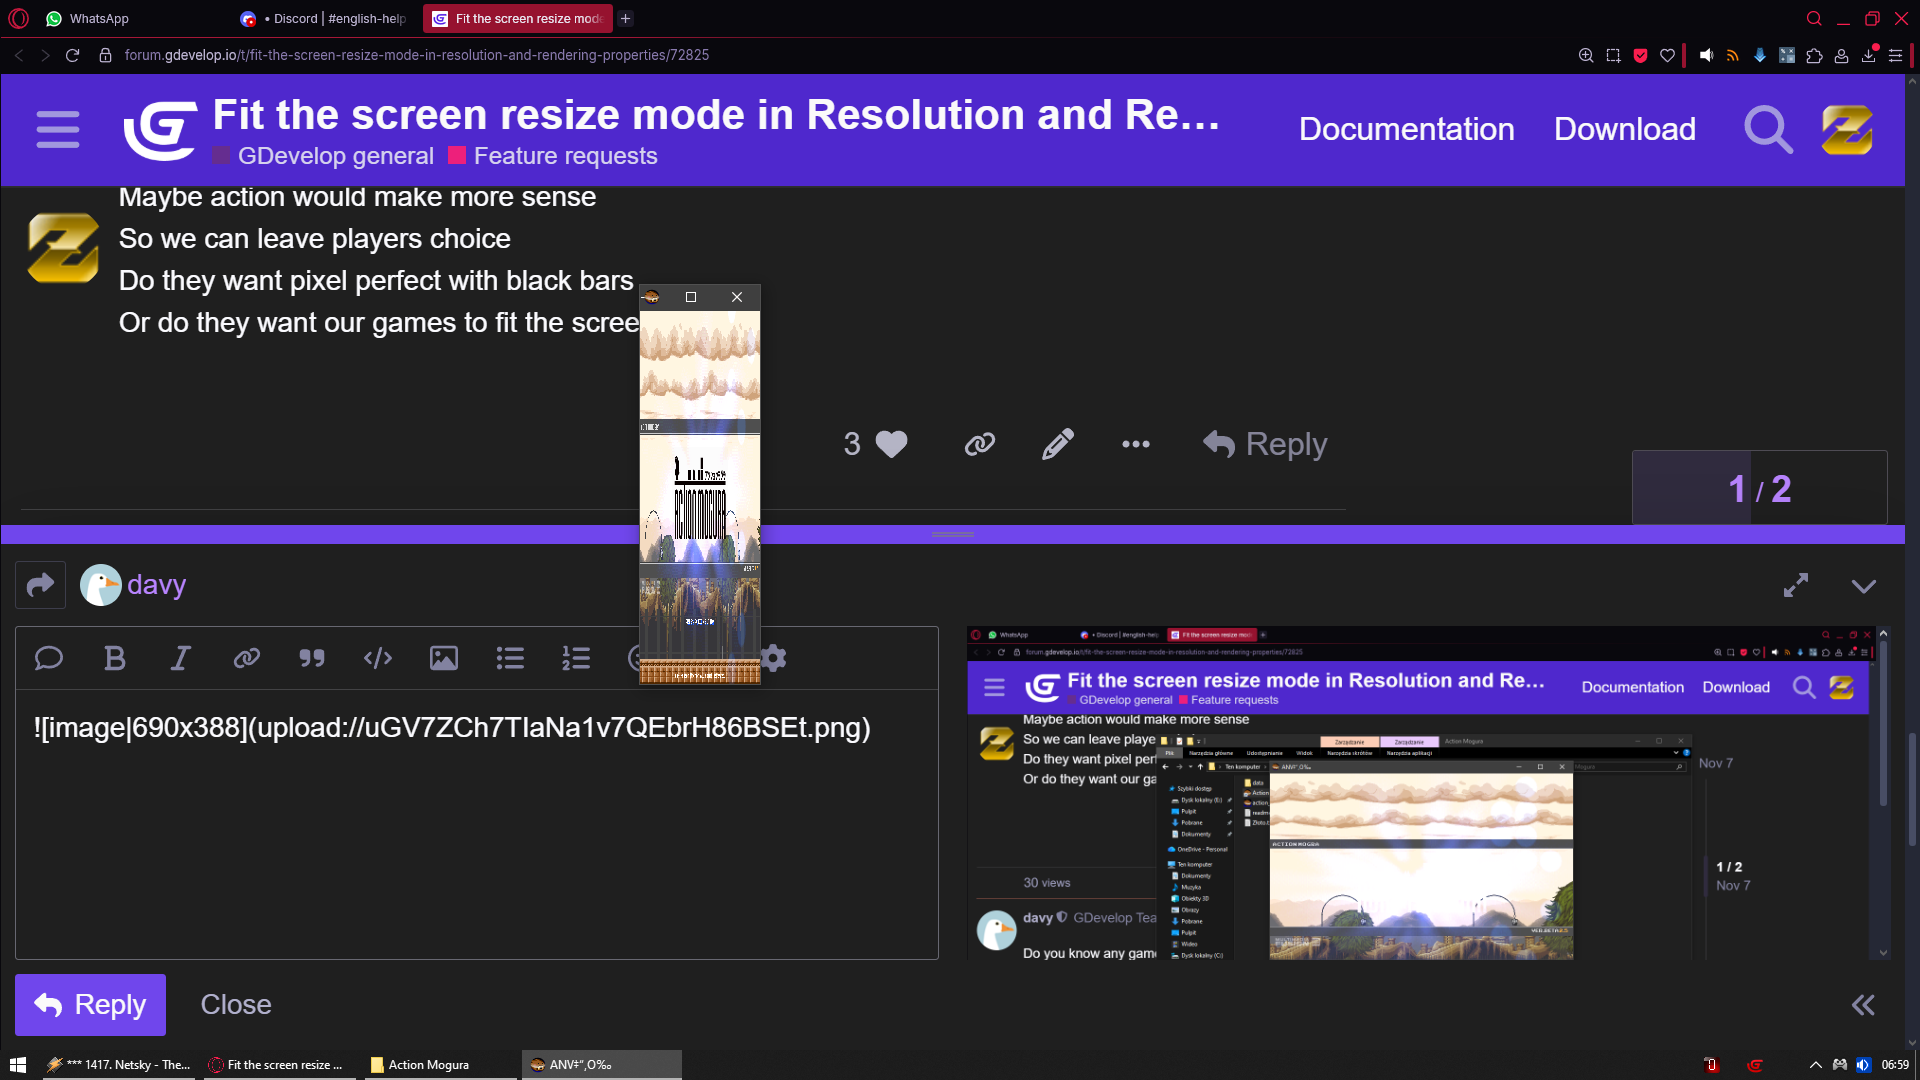Click the Bold formatting icon
This screenshot has height=1080, width=1920.
115,658
